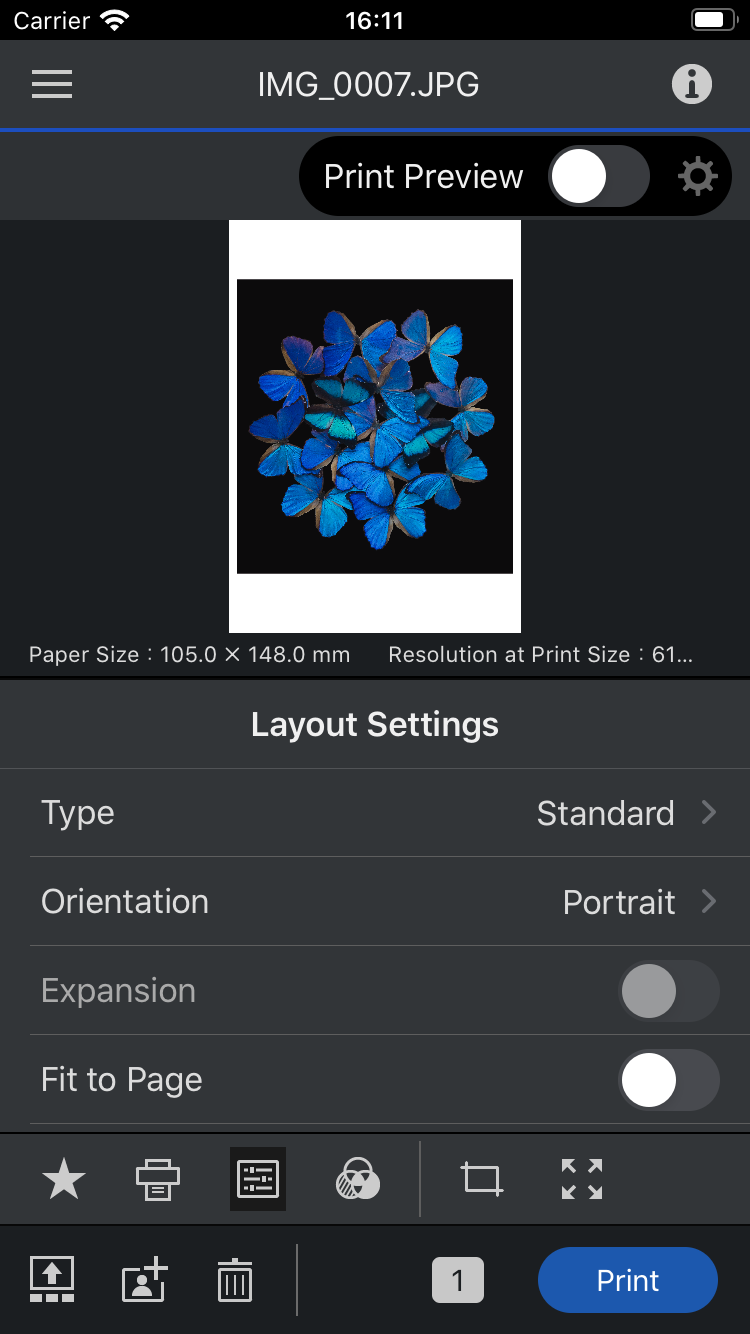750x1334 pixels.
Task: Tap the butterfly image preview
Action: (x=375, y=426)
